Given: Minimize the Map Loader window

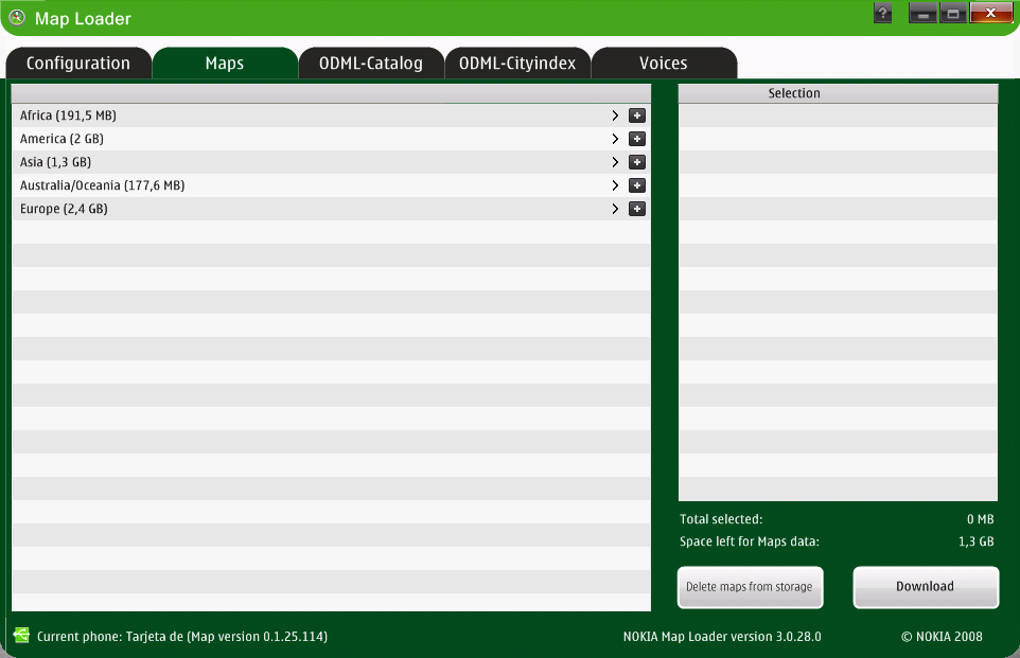Looking at the screenshot, I should [x=922, y=13].
